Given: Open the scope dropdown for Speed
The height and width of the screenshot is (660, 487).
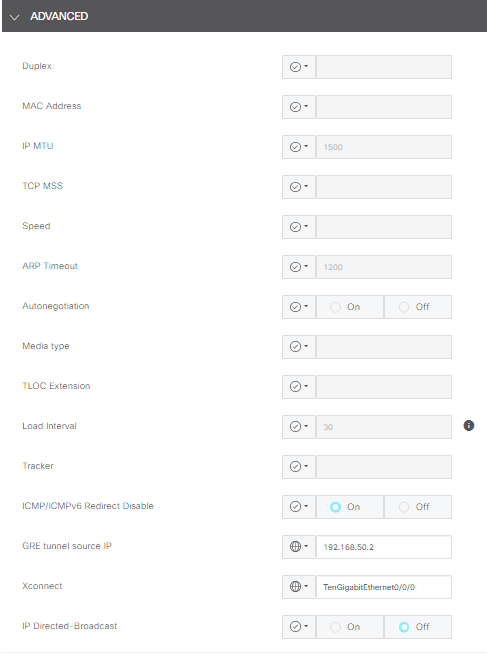Looking at the screenshot, I should pyautogui.click(x=299, y=227).
